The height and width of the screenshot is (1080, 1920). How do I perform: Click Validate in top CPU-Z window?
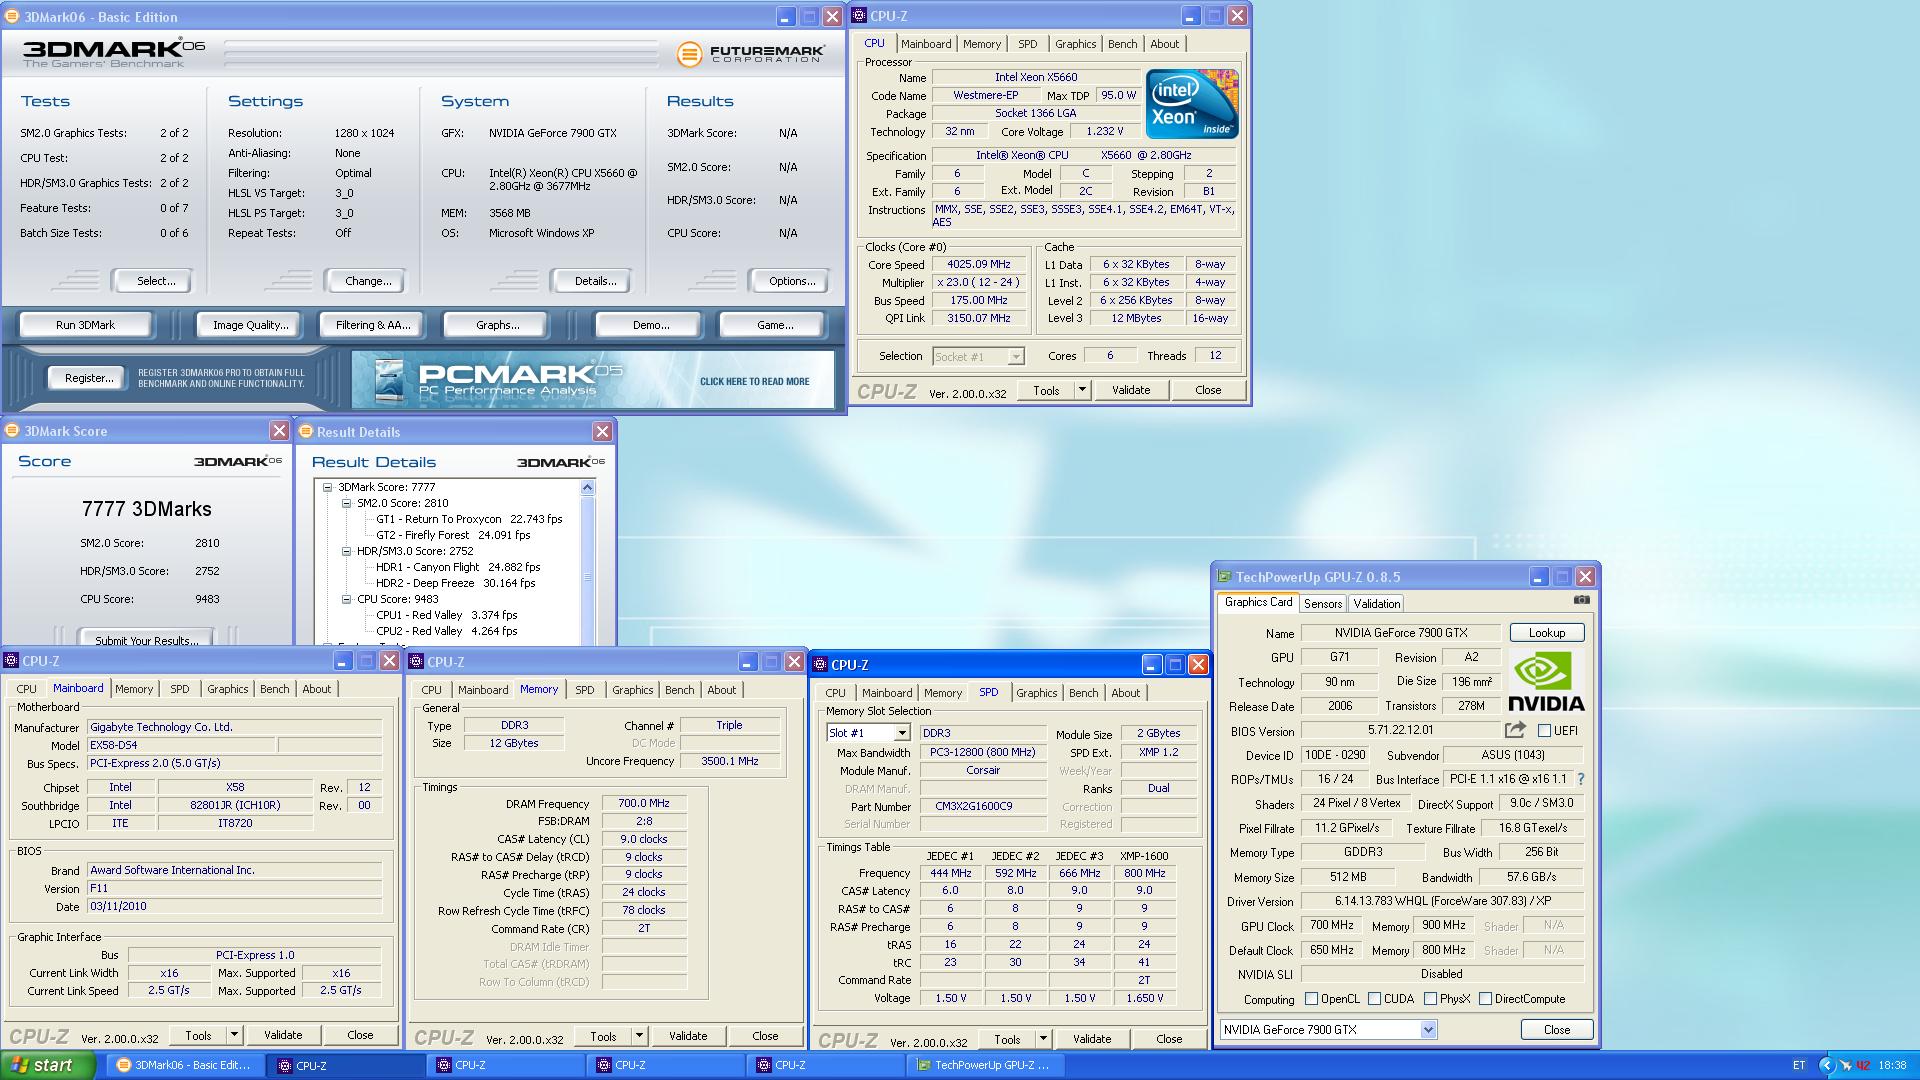click(1131, 390)
